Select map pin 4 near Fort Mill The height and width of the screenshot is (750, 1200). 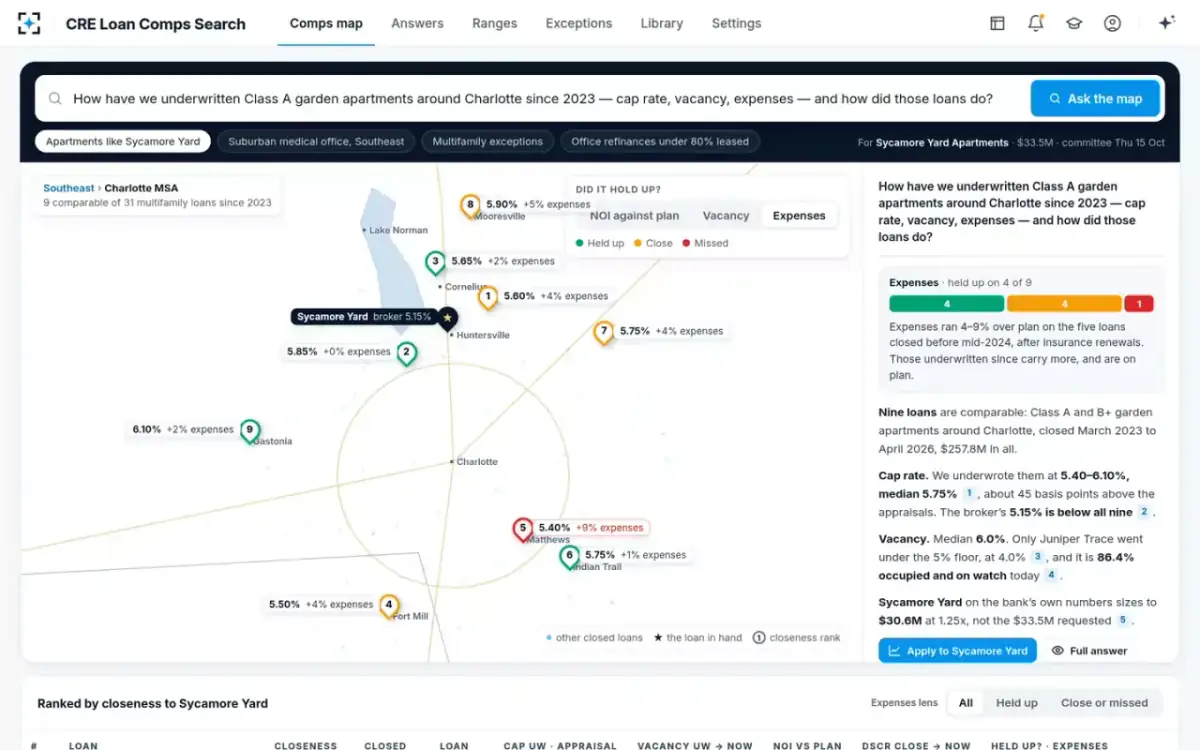coord(389,606)
